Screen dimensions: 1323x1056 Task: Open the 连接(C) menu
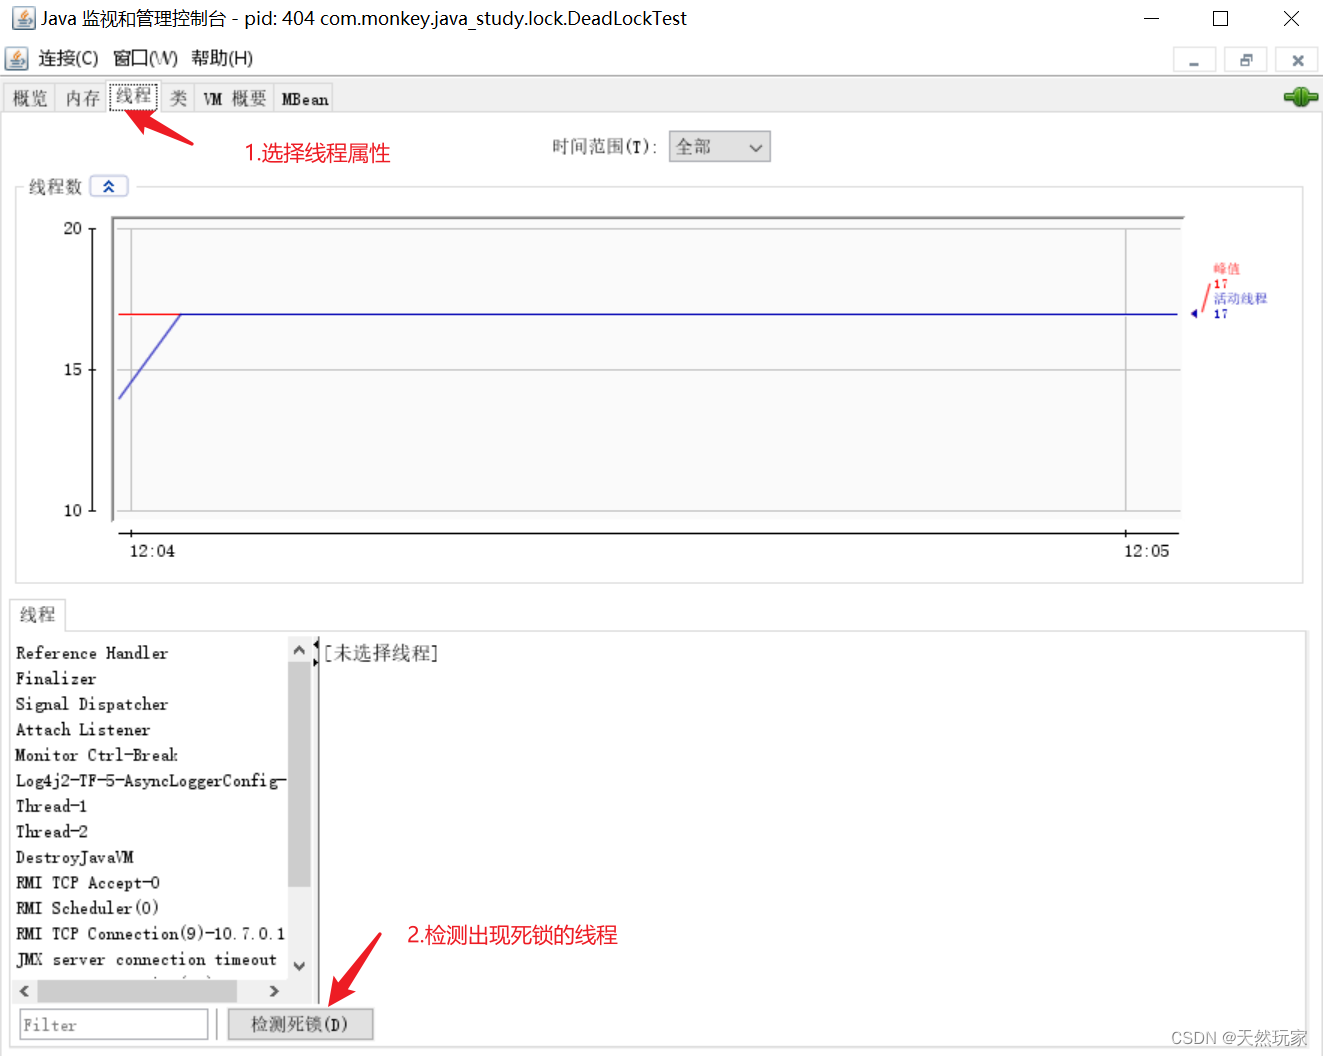[68, 58]
